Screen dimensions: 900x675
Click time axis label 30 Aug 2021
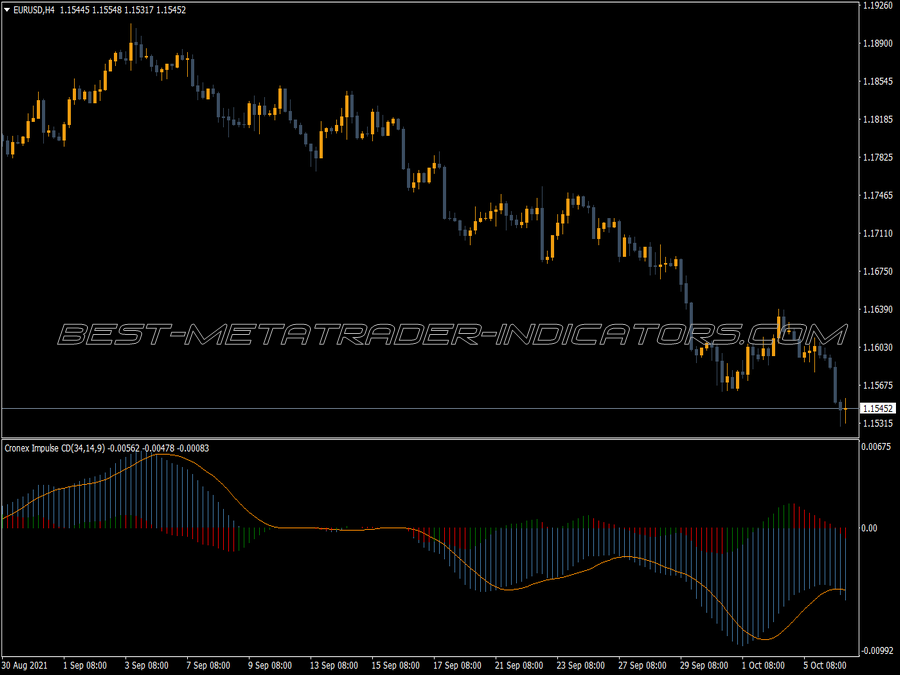point(25,666)
